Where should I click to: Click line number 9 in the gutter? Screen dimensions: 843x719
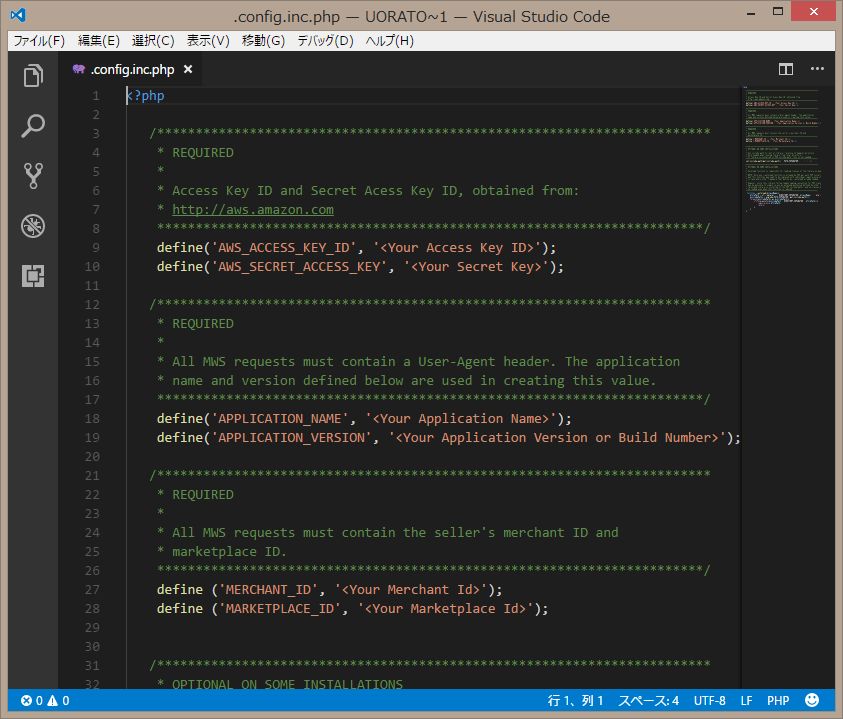(96, 247)
